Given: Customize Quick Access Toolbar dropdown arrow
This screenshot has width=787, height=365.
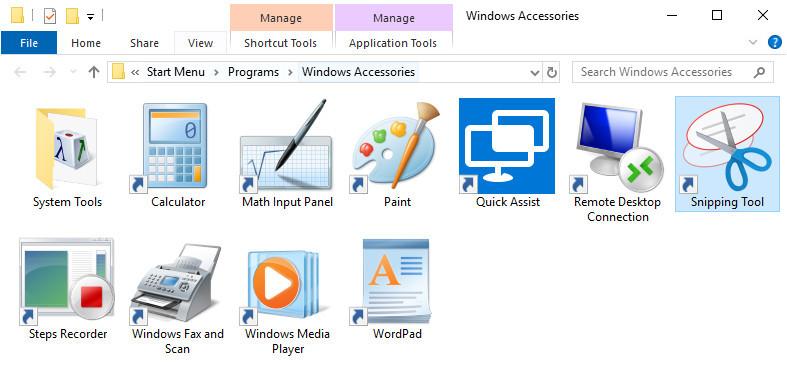Looking at the screenshot, I should (x=90, y=17).
